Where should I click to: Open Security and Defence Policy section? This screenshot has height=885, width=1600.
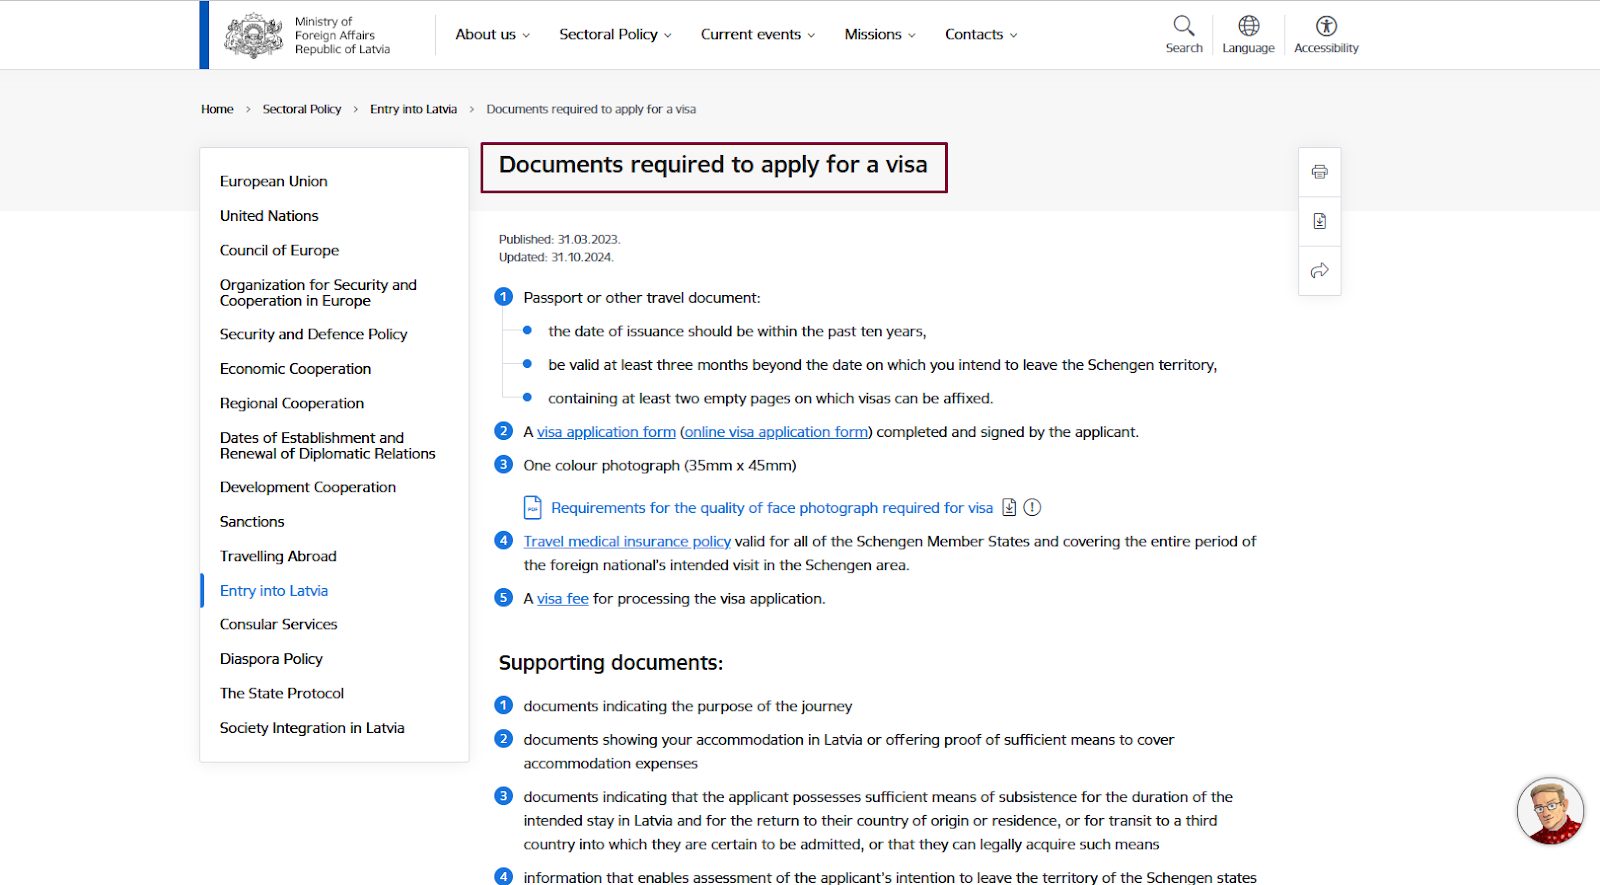314,334
